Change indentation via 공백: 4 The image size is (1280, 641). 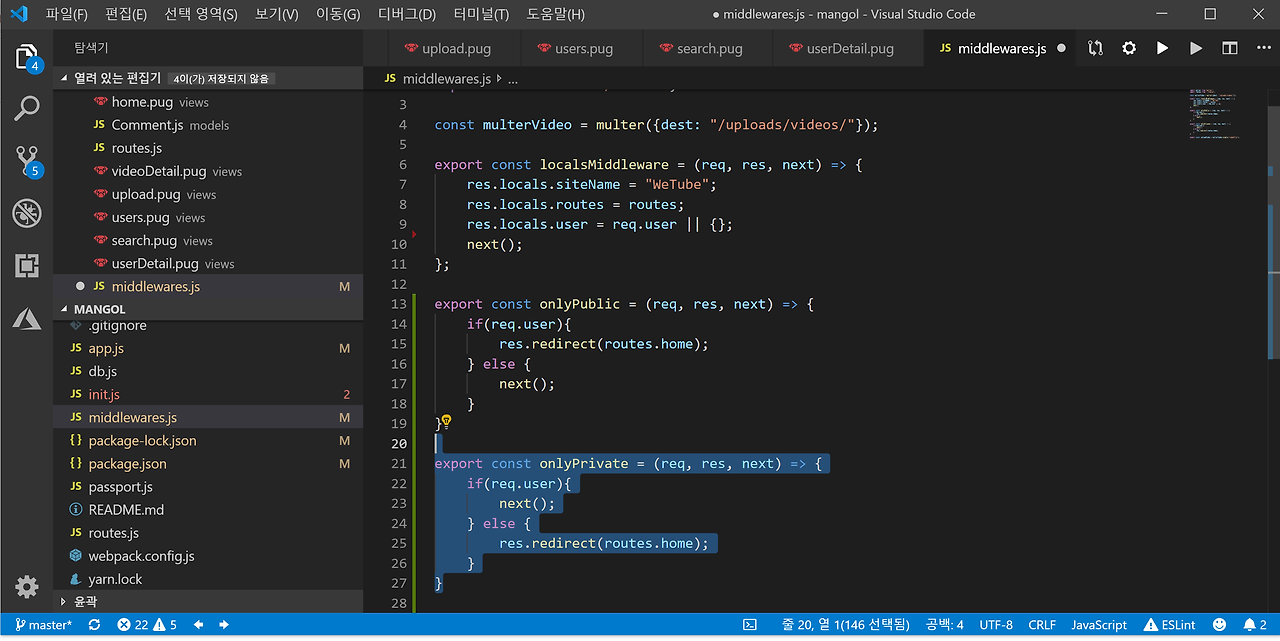pos(945,625)
